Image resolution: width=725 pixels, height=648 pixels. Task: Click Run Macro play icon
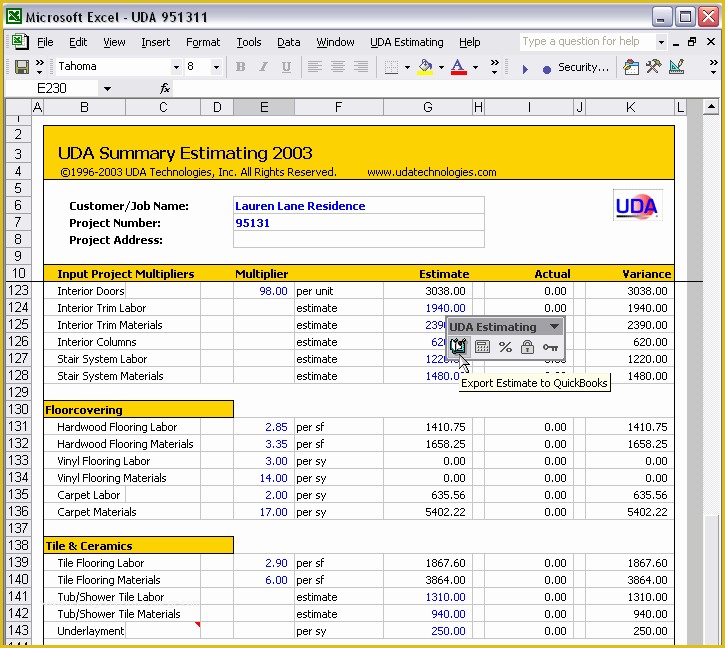(525, 69)
